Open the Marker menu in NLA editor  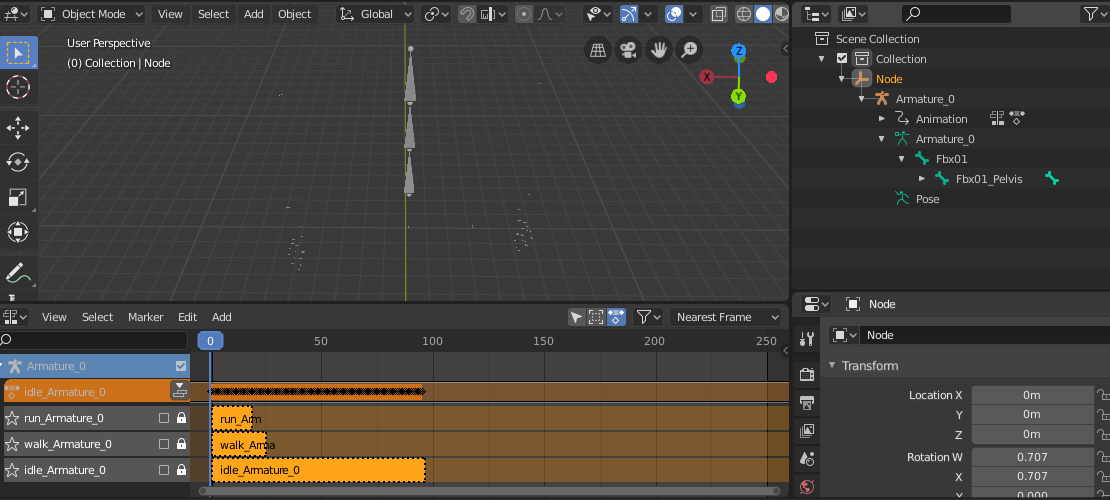tap(145, 317)
